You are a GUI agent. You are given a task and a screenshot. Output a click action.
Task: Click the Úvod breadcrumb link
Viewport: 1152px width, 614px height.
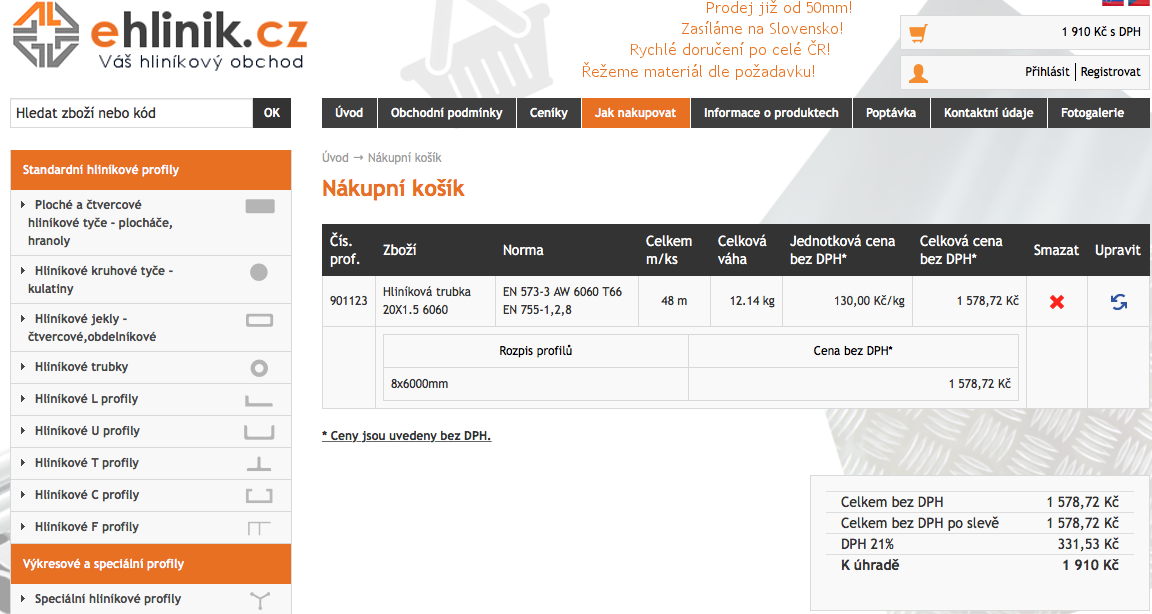point(335,158)
